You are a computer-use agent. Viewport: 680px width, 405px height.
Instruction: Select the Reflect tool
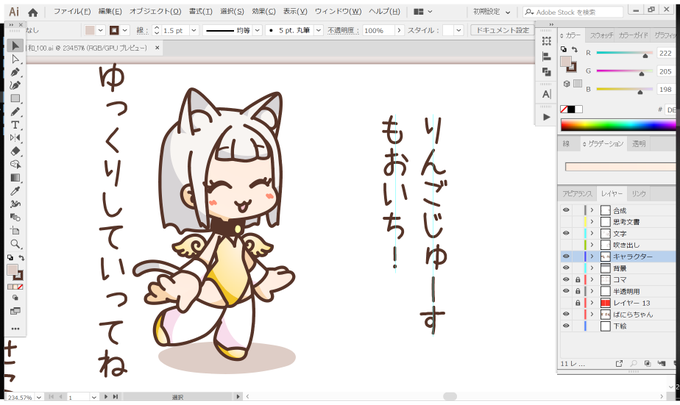coord(15,138)
